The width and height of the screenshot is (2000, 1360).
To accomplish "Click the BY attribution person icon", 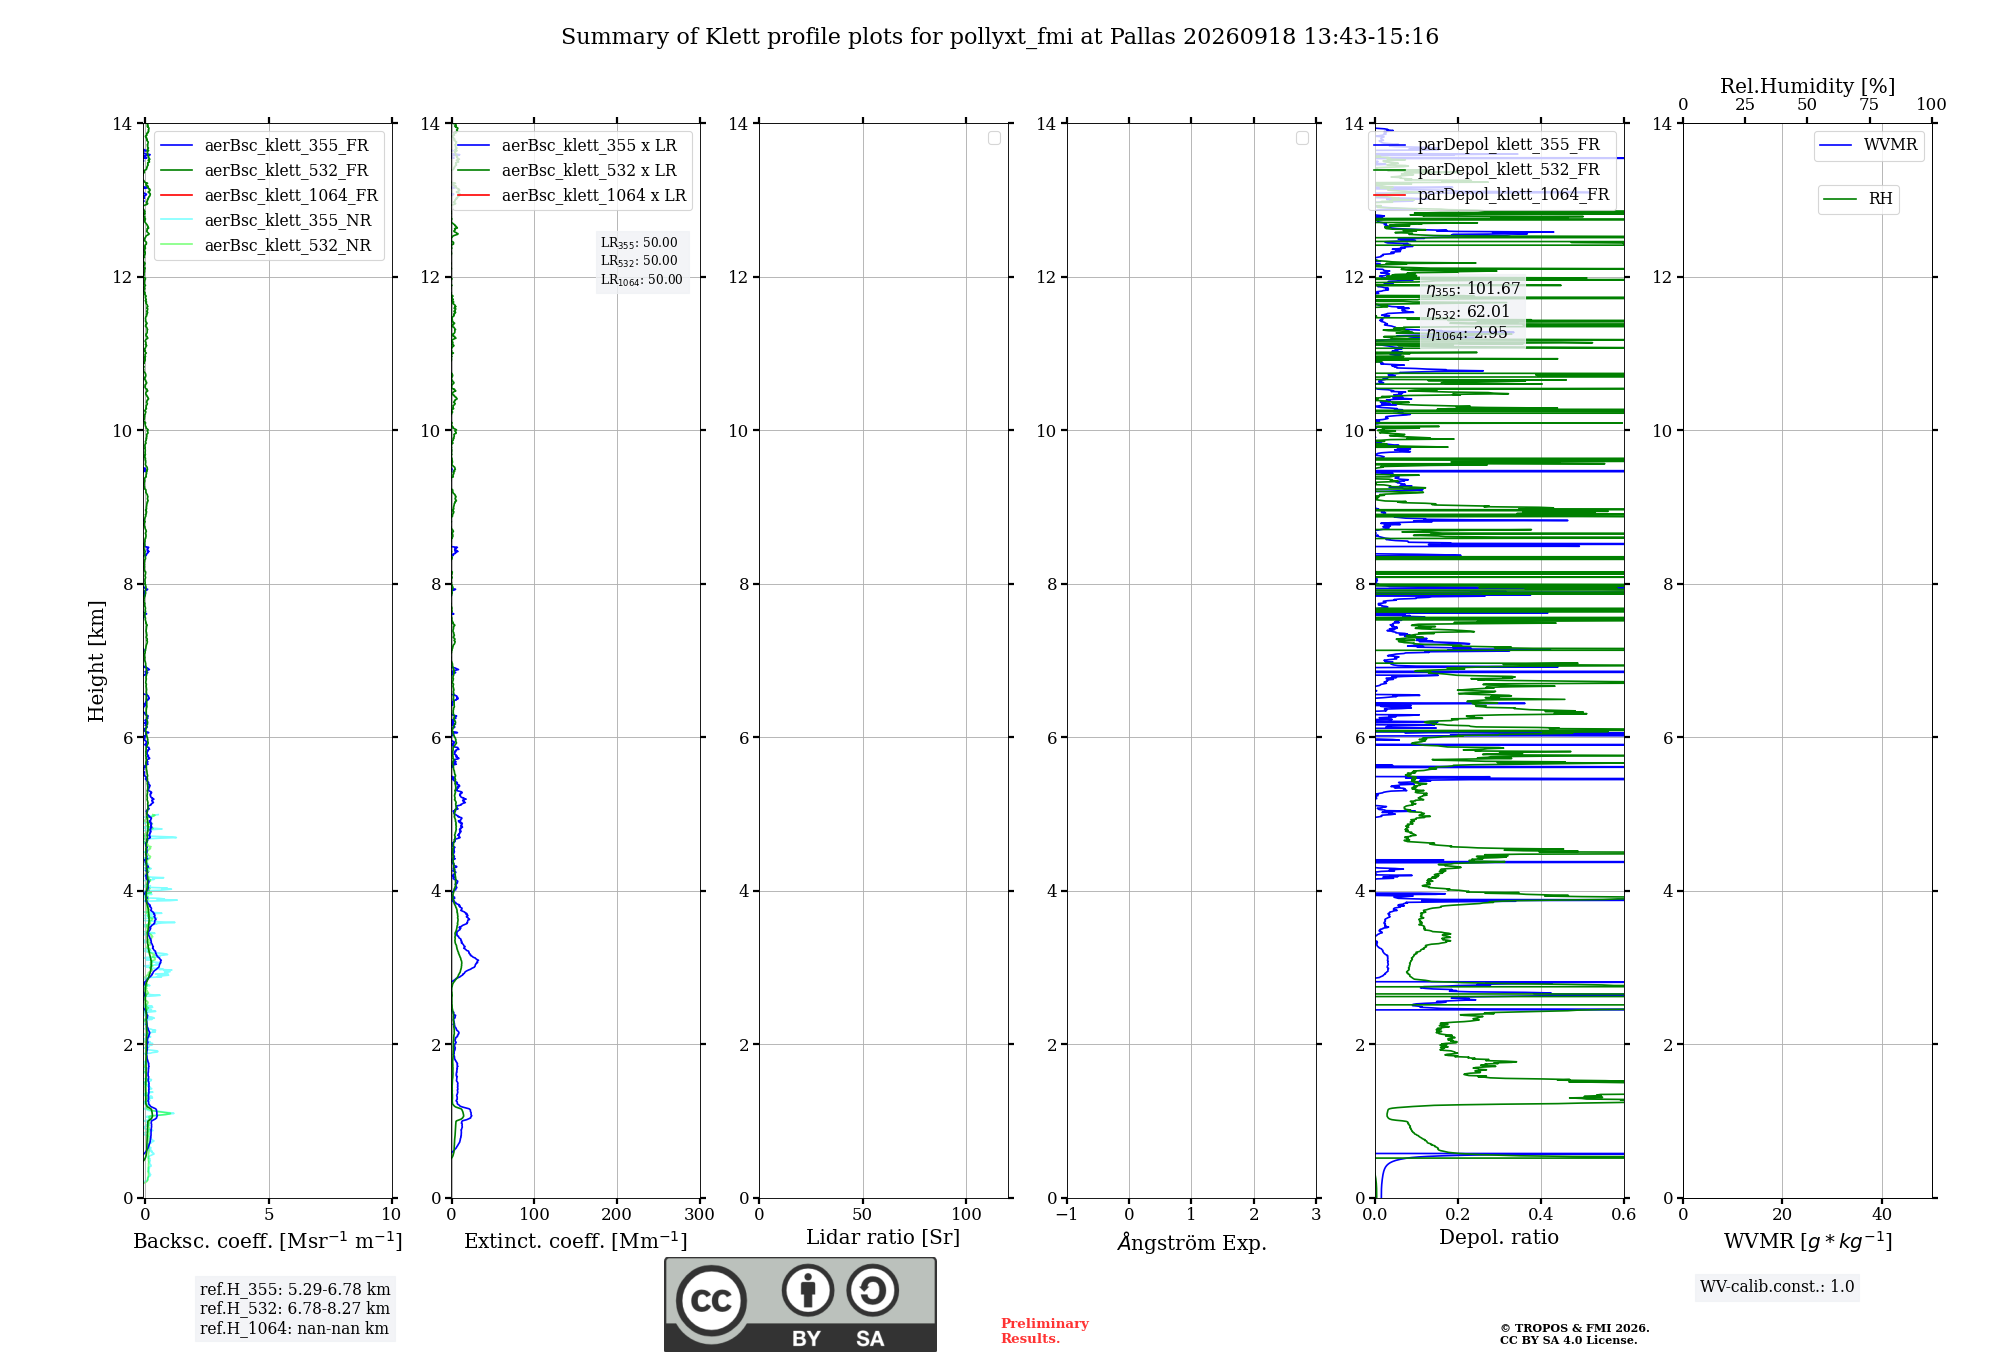I will pyautogui.click(x=808, y=1290).
